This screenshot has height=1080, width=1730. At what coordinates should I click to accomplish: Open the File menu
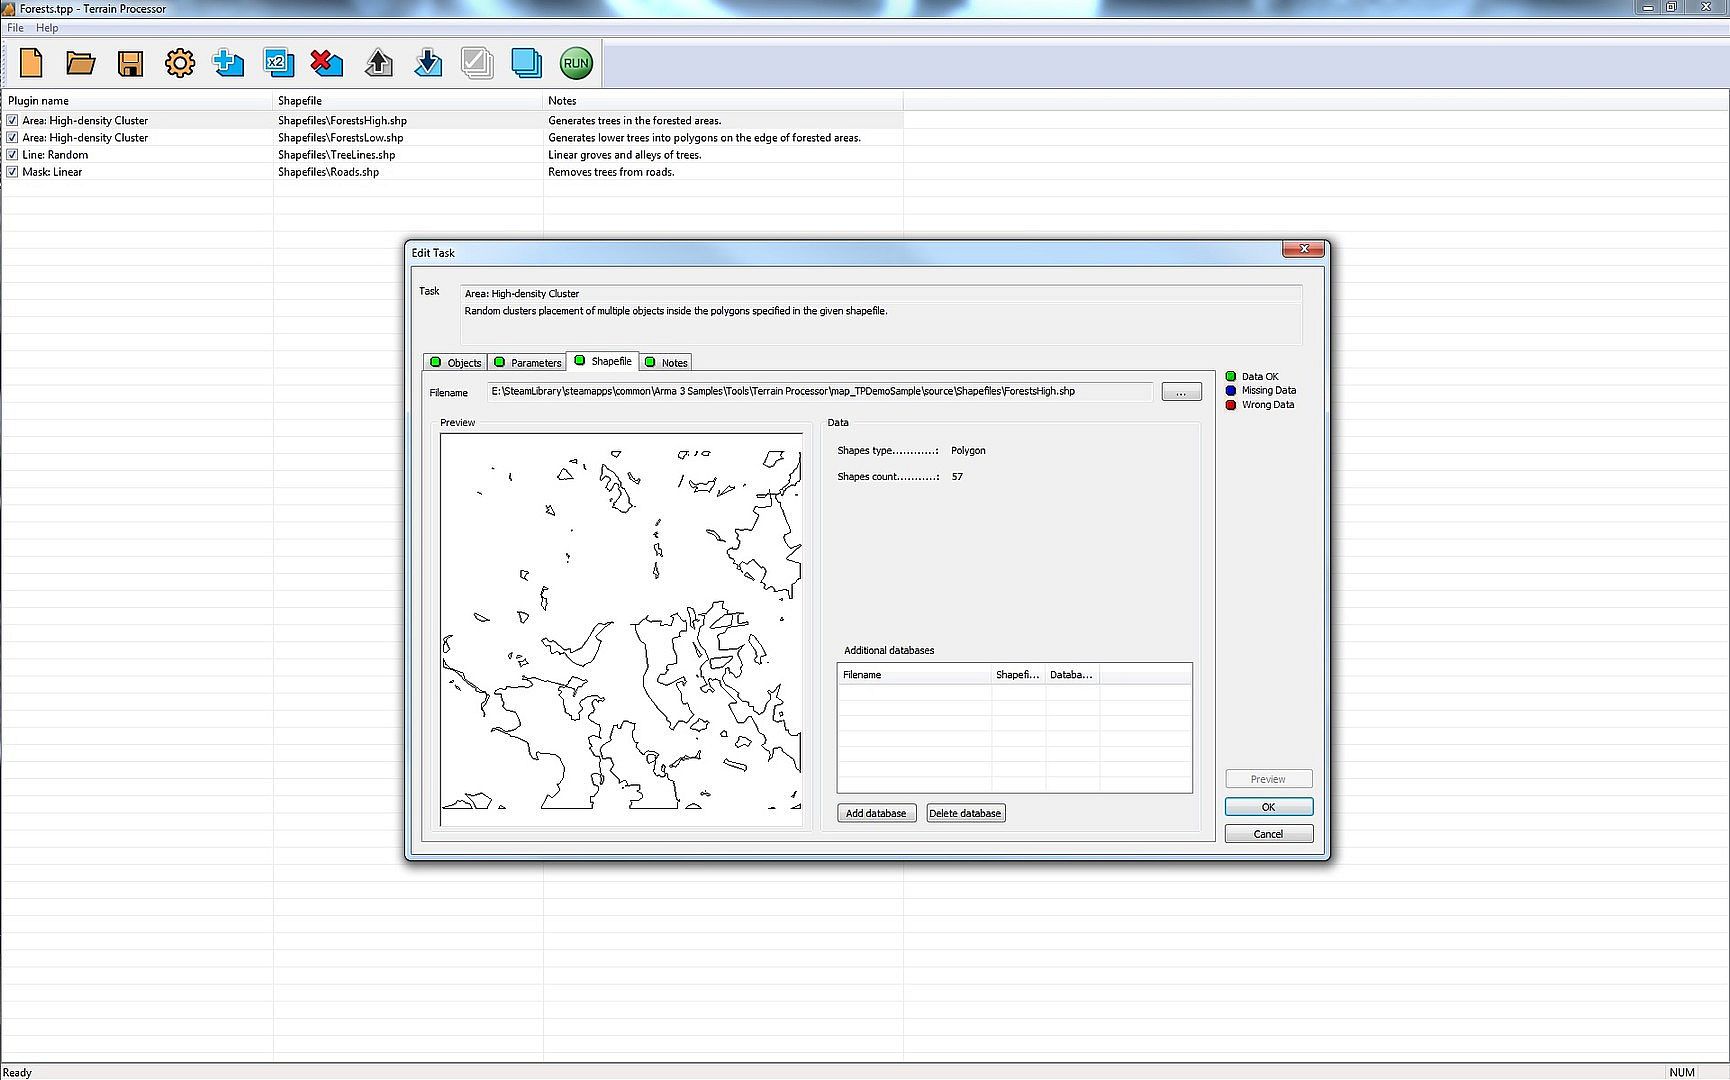click(15, 28)
